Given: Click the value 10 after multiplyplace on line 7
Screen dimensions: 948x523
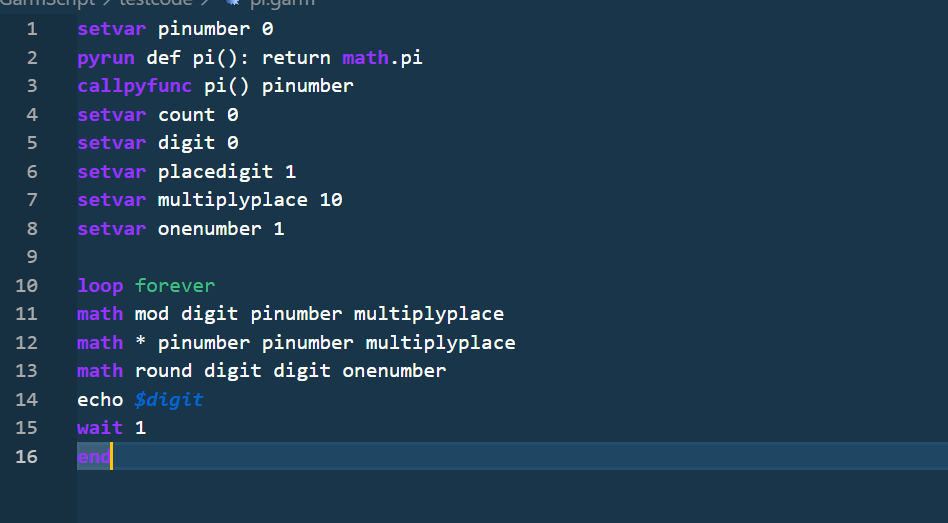Looking at the screenshot, I should tap(331, 200).
